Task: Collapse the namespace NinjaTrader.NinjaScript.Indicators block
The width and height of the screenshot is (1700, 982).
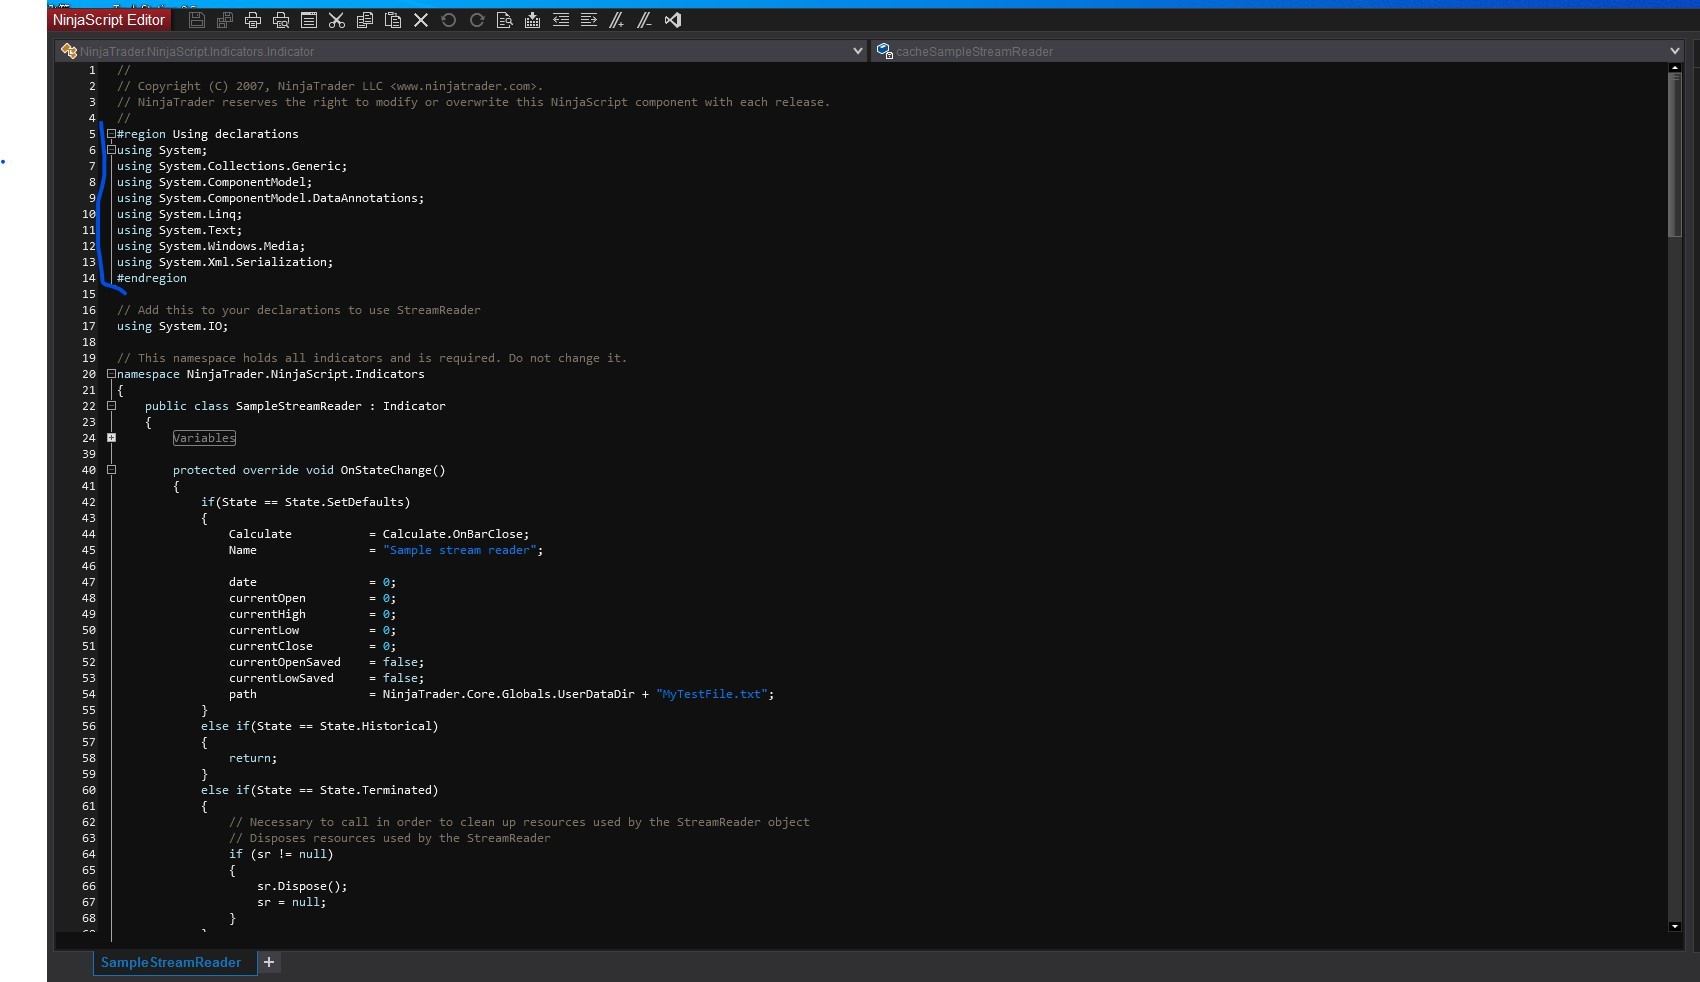Action: [111, 374]
